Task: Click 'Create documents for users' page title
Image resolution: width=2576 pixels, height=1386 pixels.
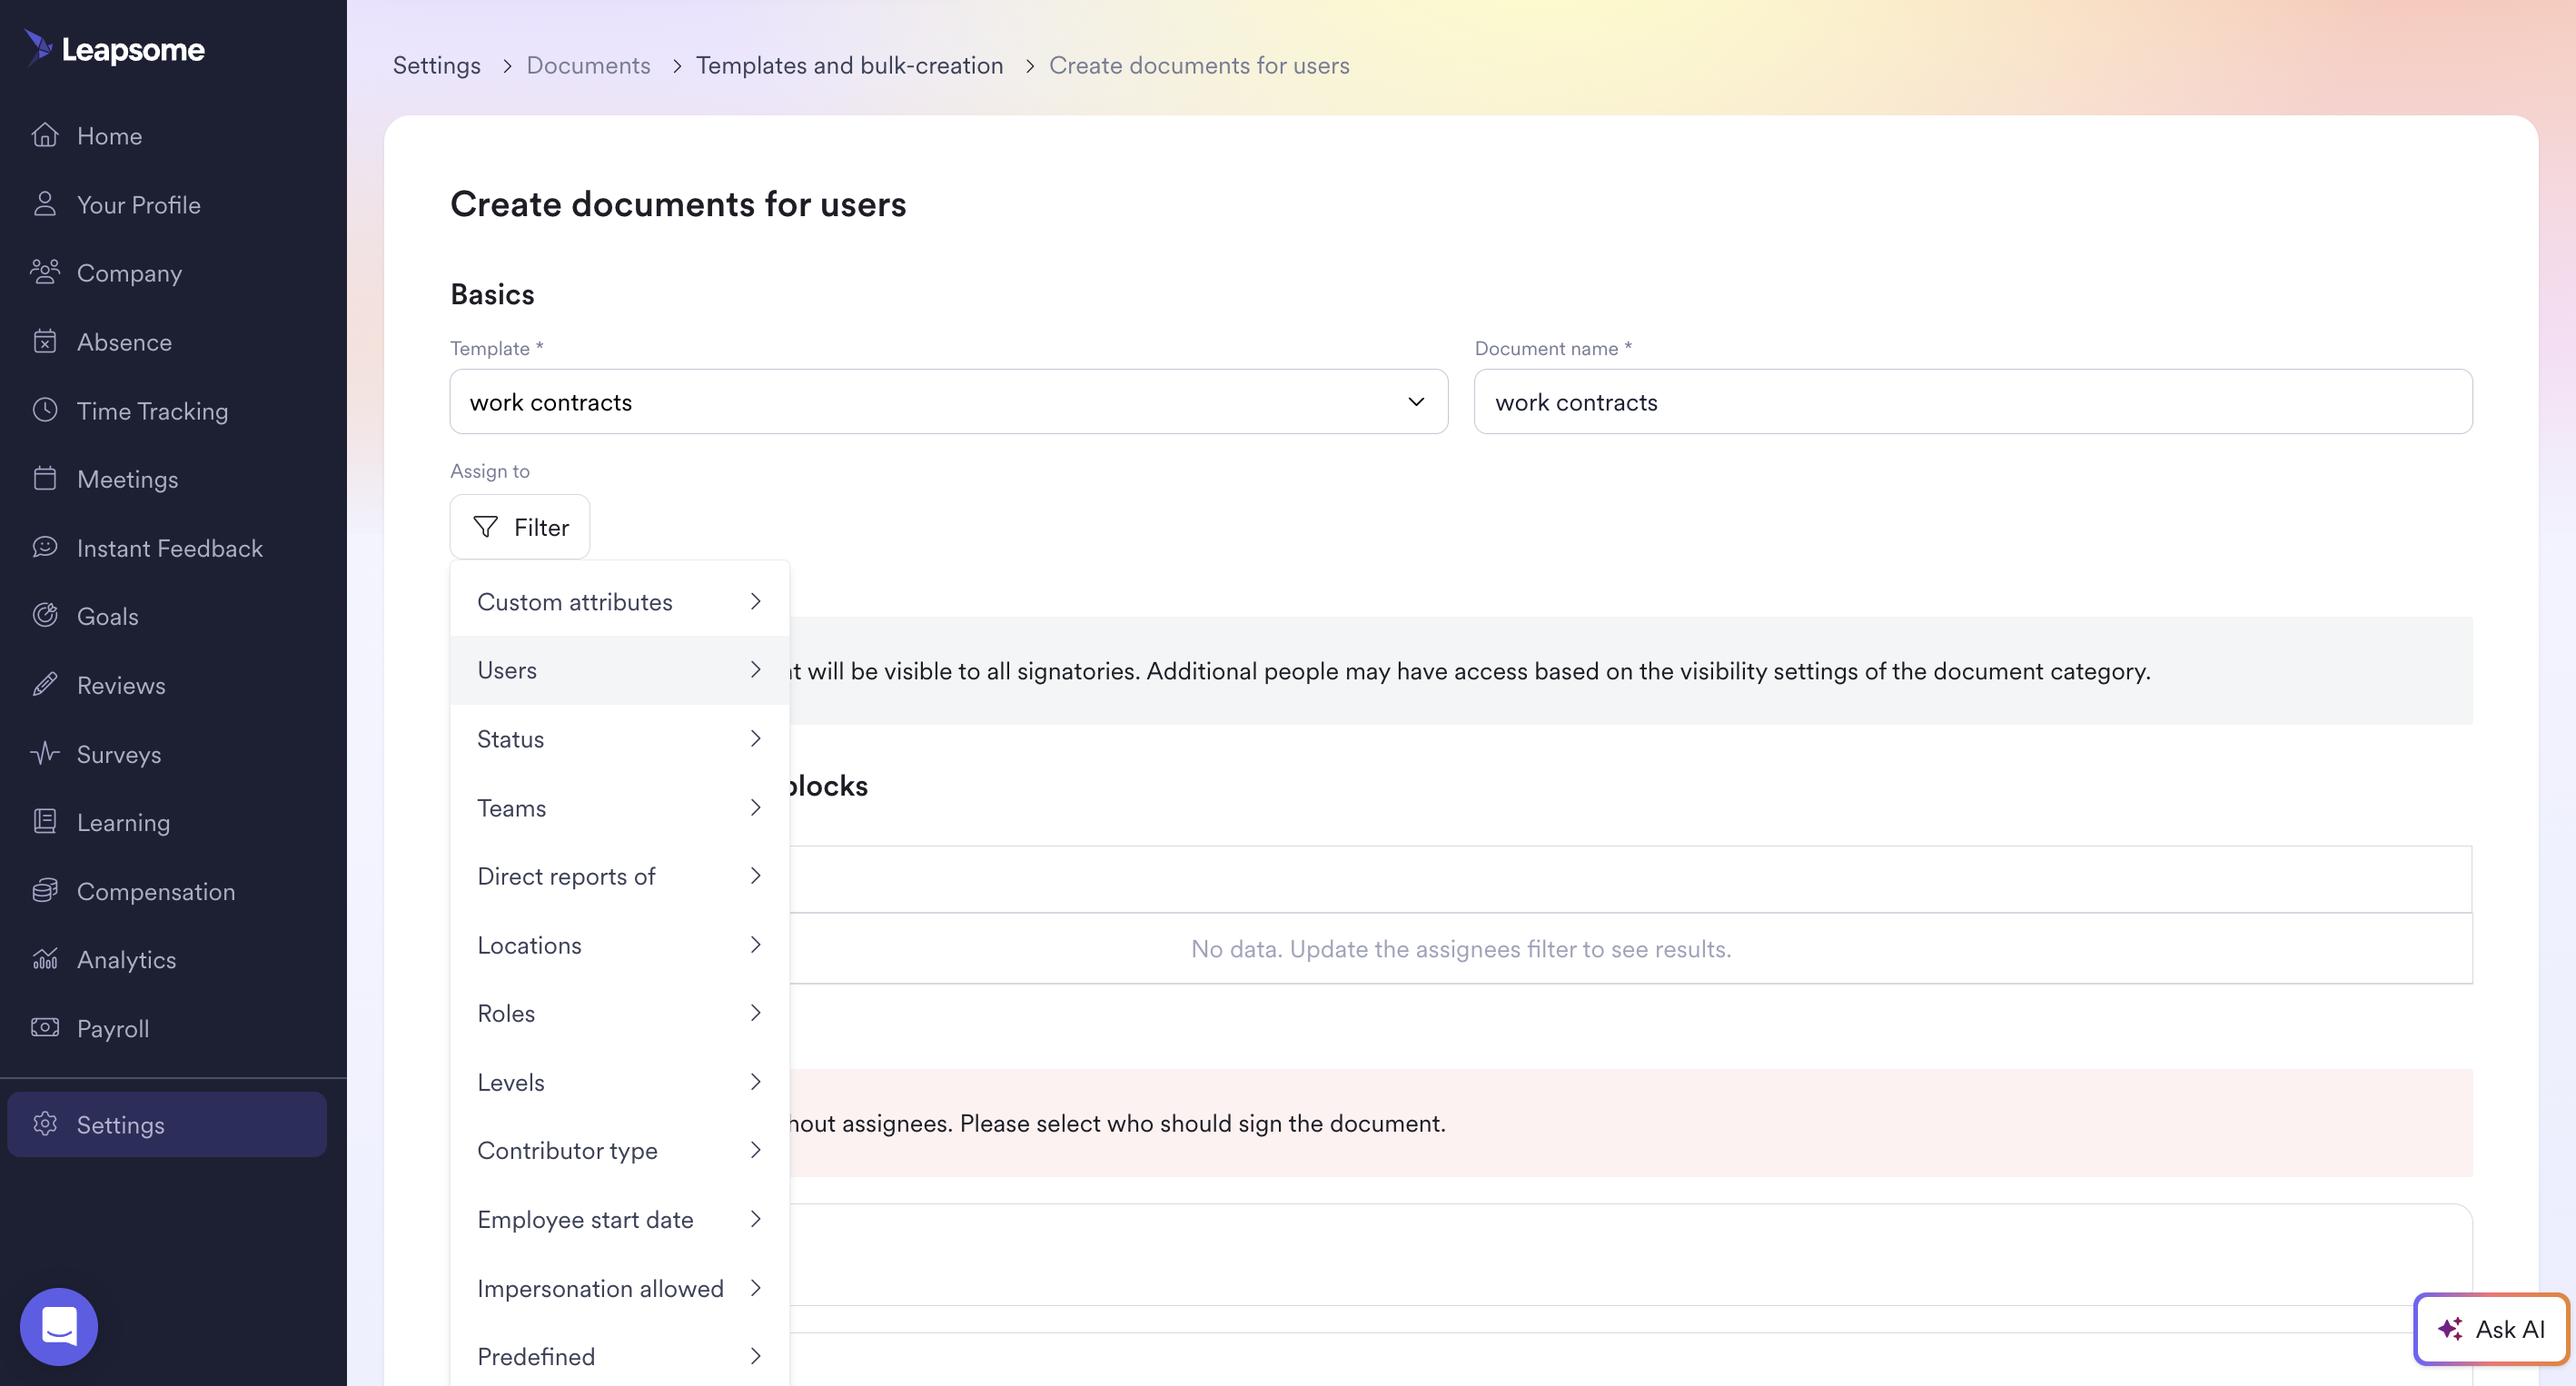Action: (678, 204)
